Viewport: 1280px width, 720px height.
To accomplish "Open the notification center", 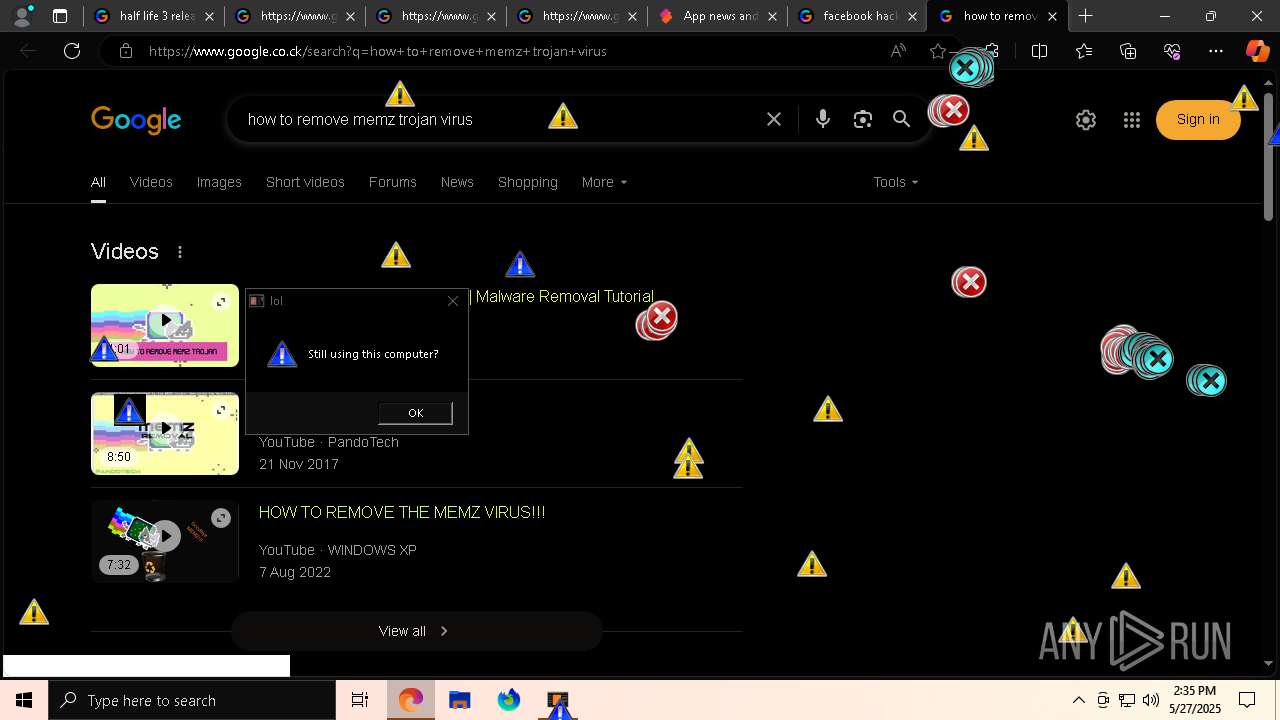I will [x=1247, y=700].
